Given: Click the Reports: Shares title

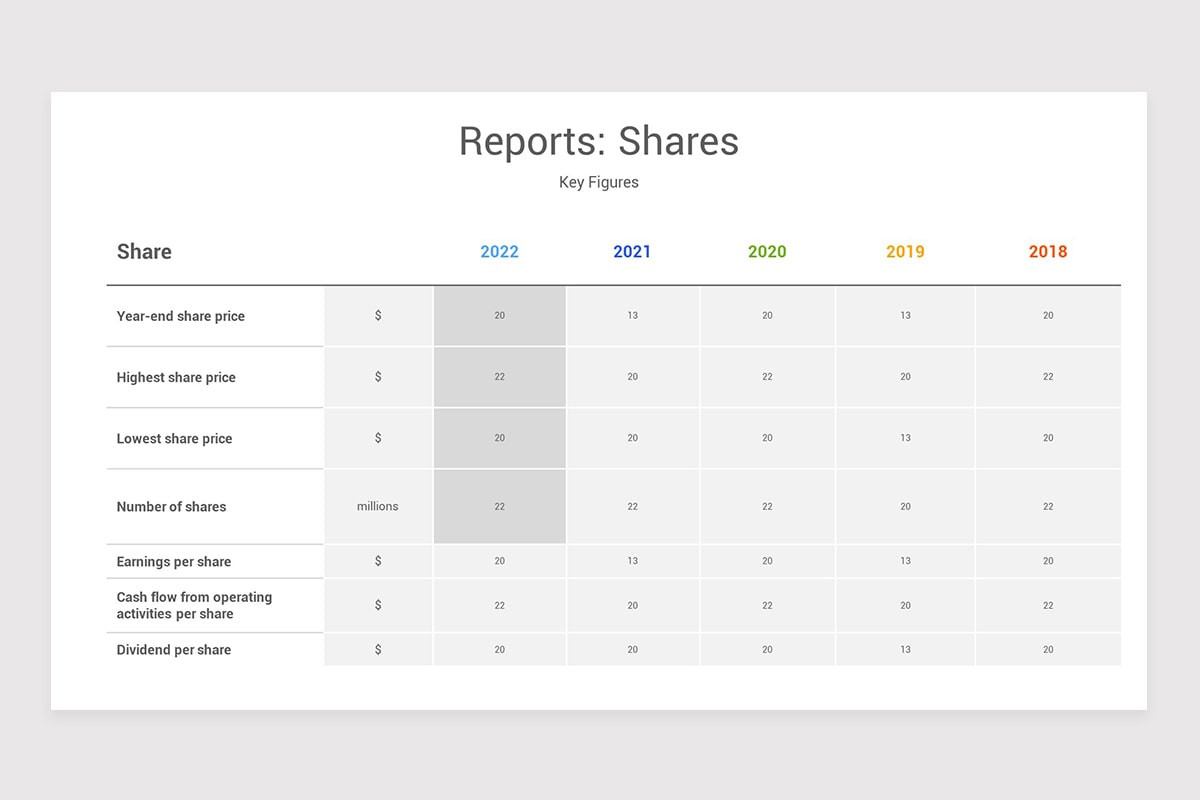Looking at the screenshot, I should [x=599, y=142].
